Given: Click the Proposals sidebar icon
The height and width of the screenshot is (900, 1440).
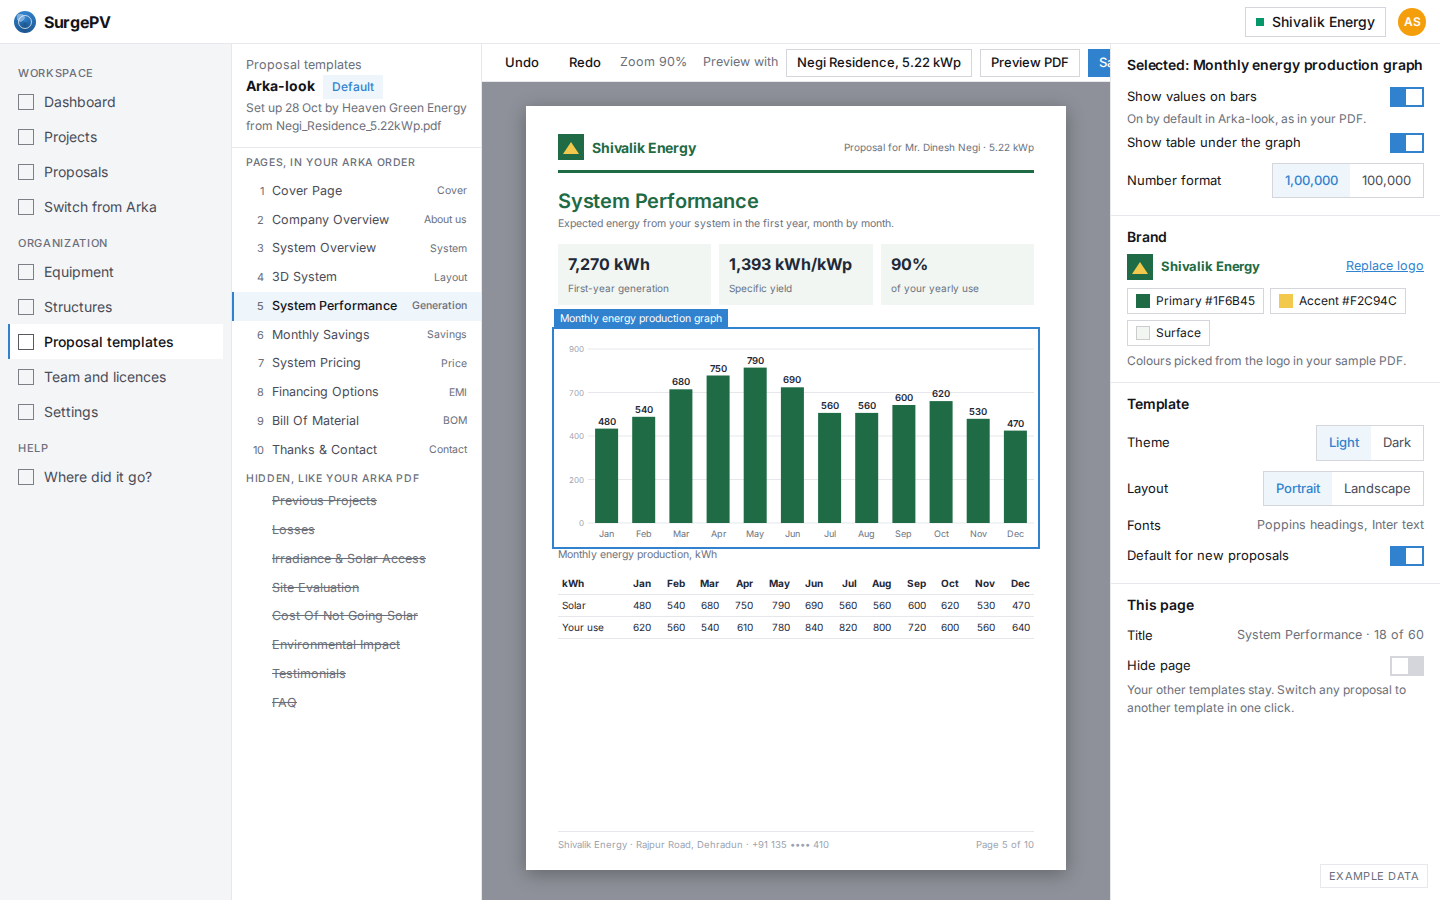Looking at the screenshot, I should click(x=26, y=172).
